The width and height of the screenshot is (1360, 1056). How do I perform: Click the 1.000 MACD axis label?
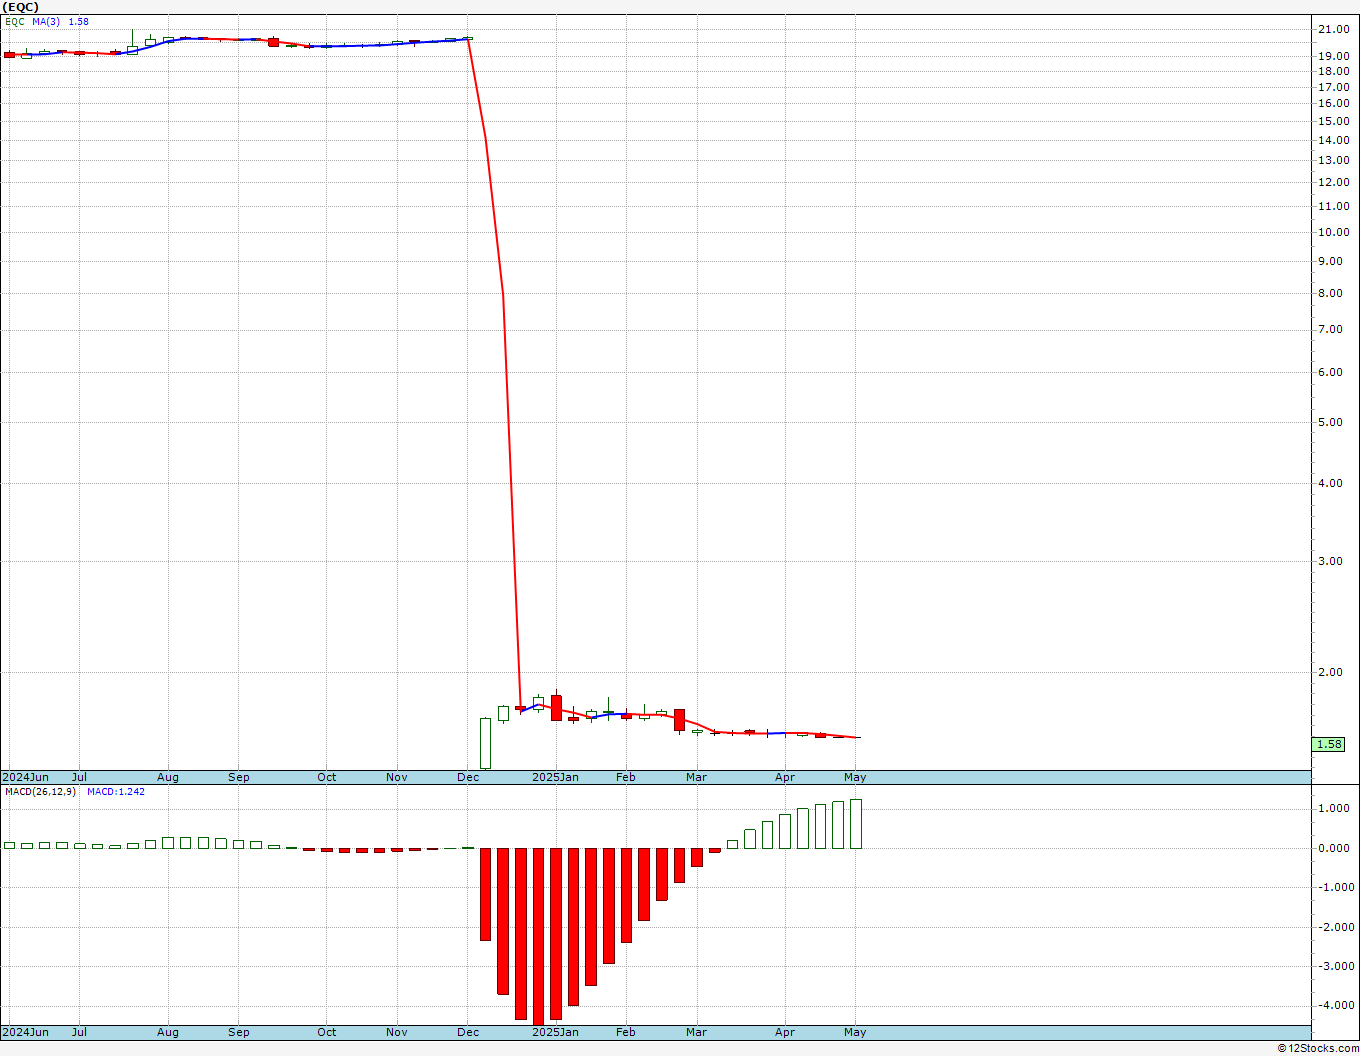[1333, 808]
